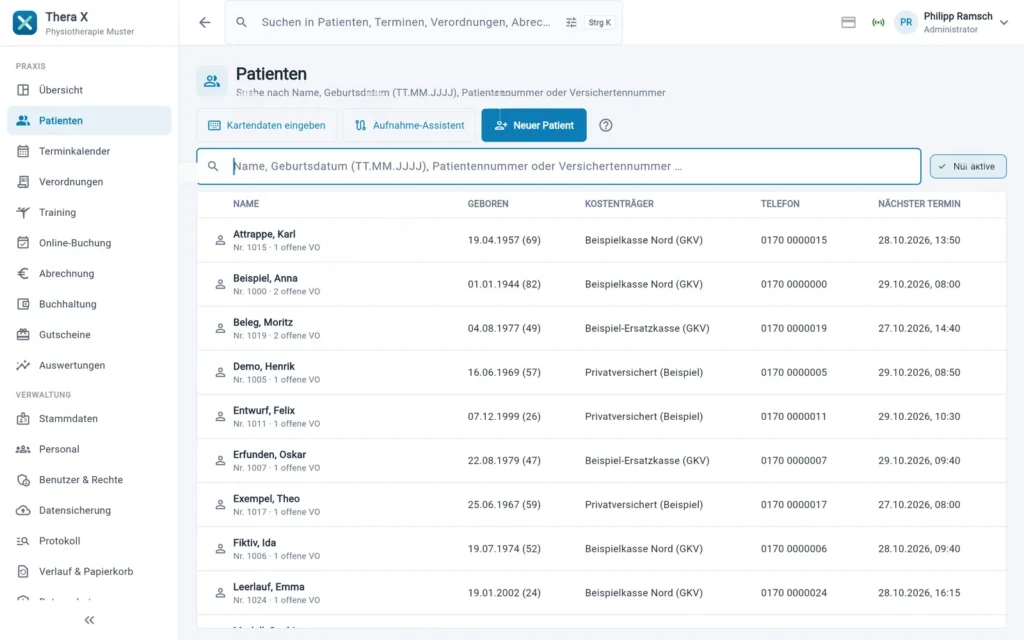Click the back arrow icon
This screenshot has width=1024, height=640.
pyautogui.click(x=205, y=22)
